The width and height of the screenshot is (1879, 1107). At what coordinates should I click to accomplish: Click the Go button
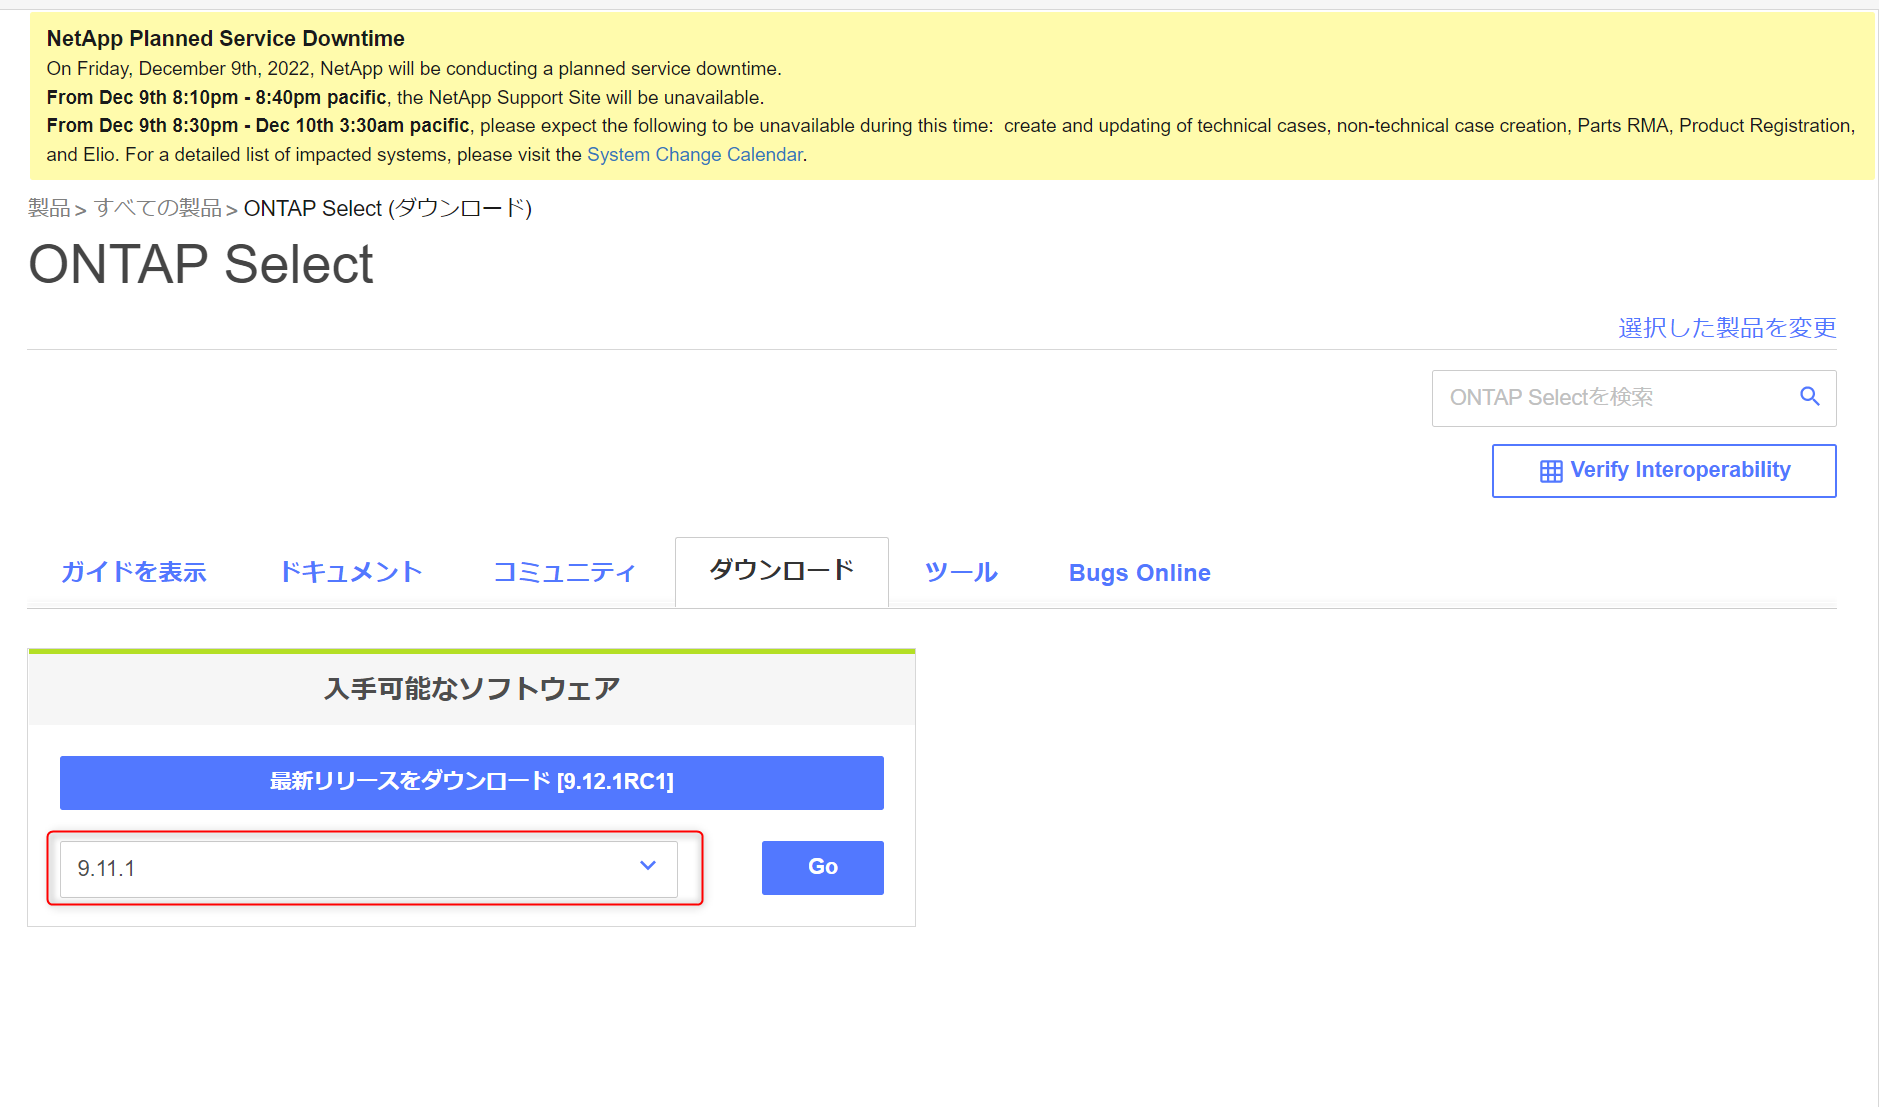pos(821,867)
